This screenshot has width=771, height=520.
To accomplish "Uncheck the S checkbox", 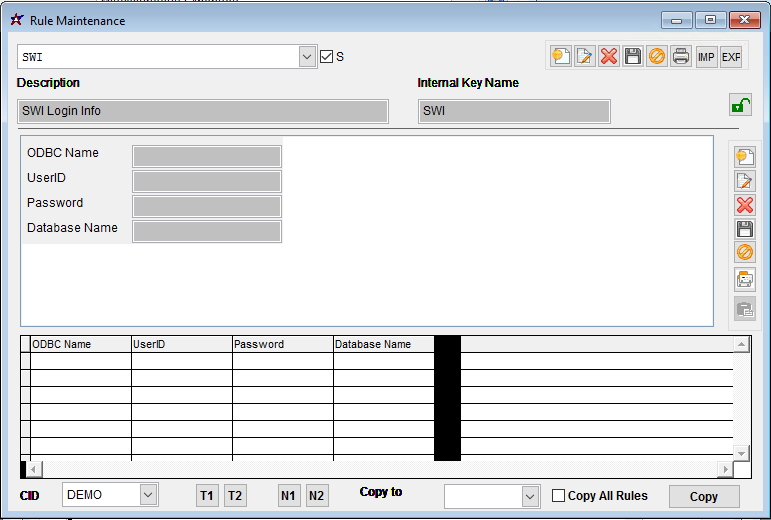I will [x=326, y=57].
